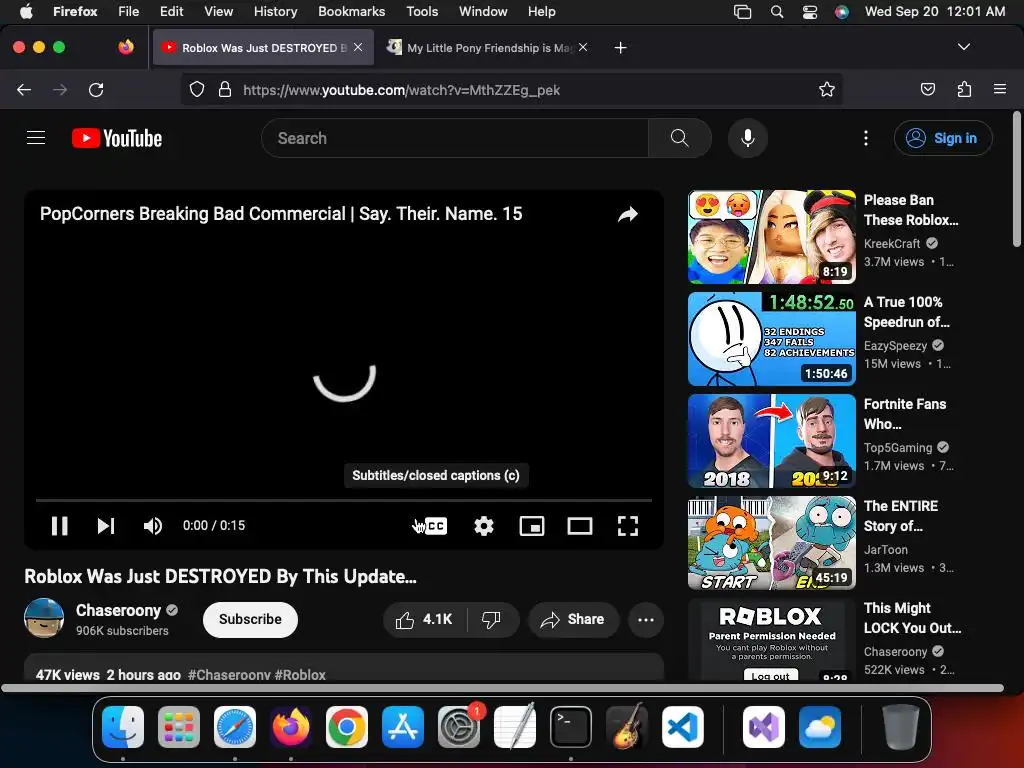Viewport: 1024px width, 768px height.
Task: Skip to the next video
Action: click(x=106, y=526)
